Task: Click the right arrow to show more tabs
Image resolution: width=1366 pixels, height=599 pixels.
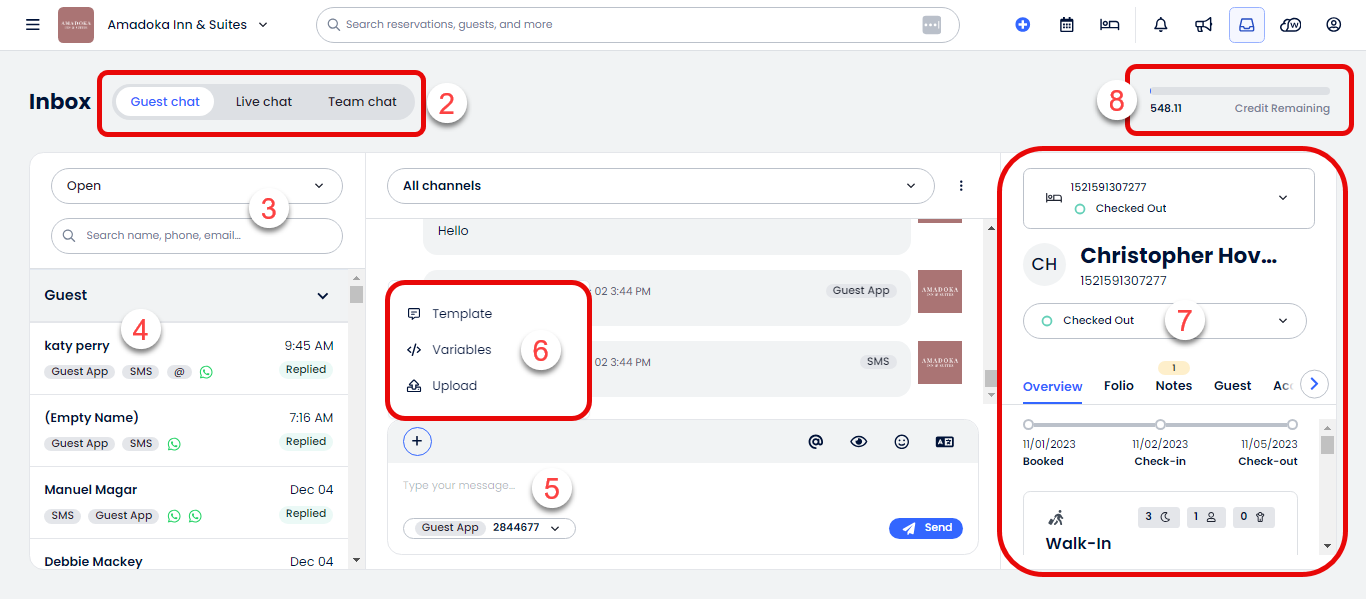Action: click(1314, 383)
